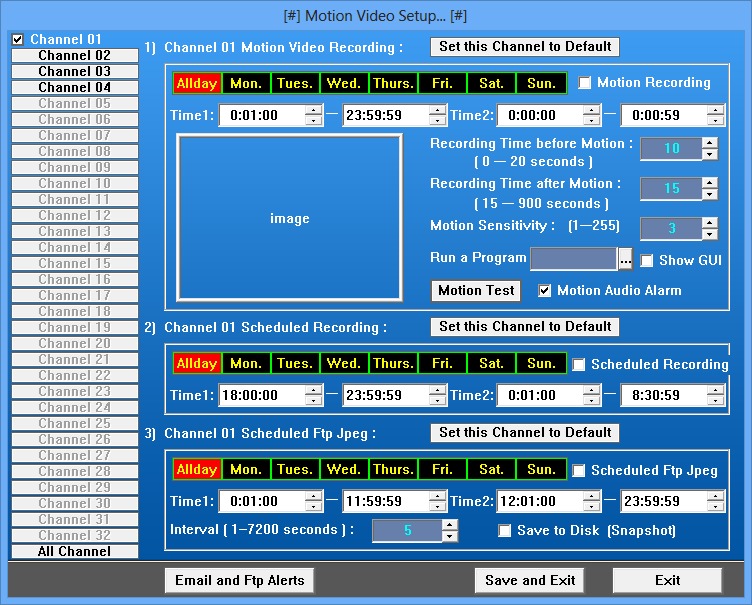Viewport: 752px width, 605px height.
Task: Toggle the Channel 01 checkbox
Action: (x=18, y=39)
